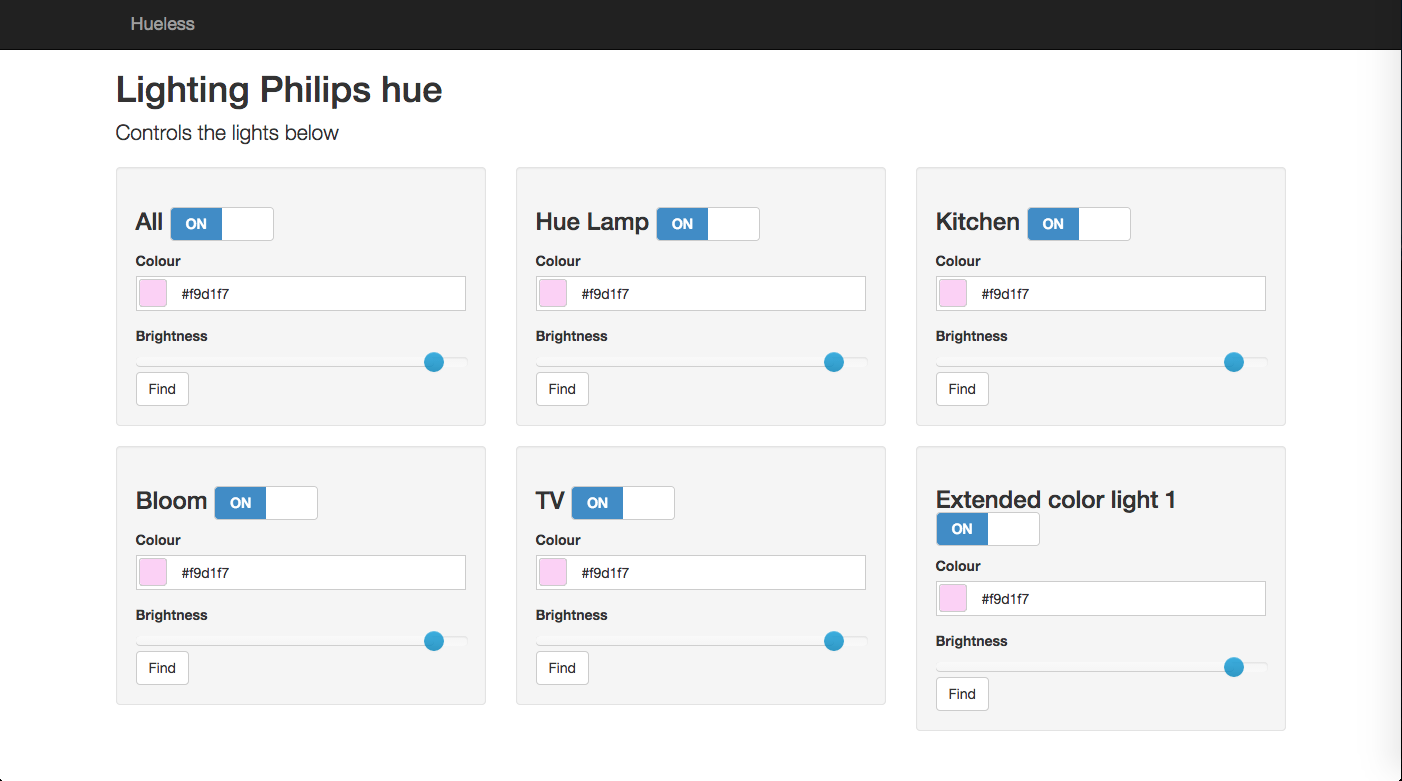Image resolution: width=1402 pixels, height=781 pixels.
Task: Open the All card colour swatch
Action: tap(153, 294)
